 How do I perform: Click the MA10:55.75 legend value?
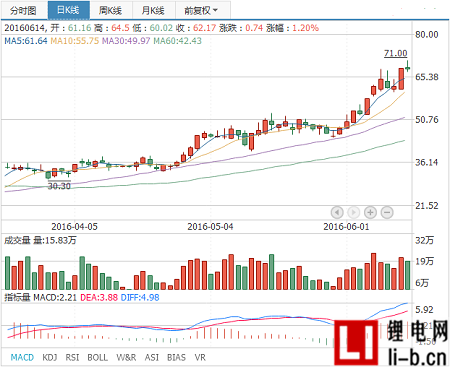(75, 41)
